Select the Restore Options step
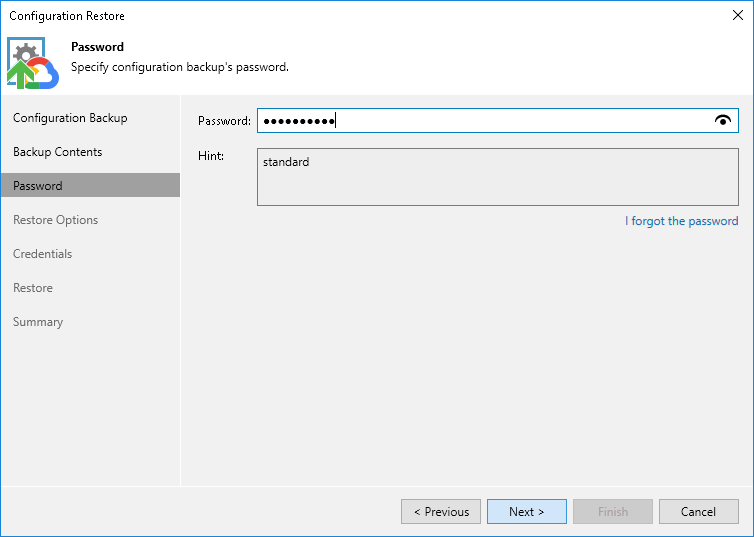 point(56,220)
